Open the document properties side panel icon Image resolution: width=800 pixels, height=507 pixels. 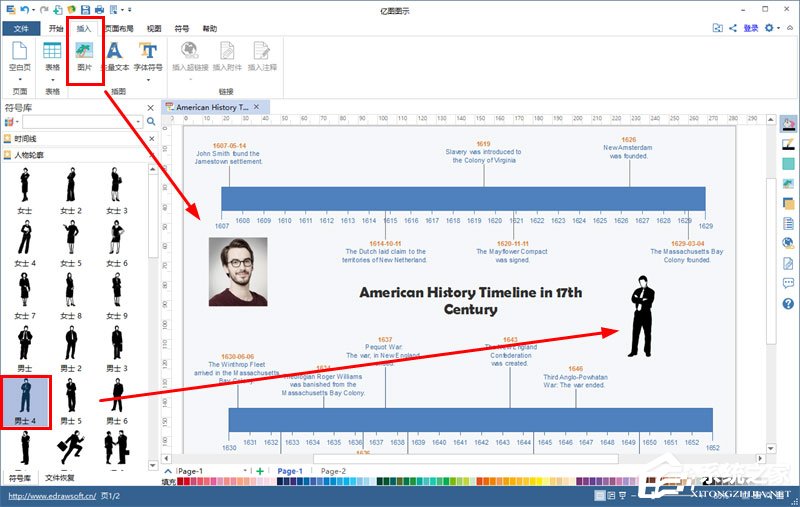click(x=788, y=223)
